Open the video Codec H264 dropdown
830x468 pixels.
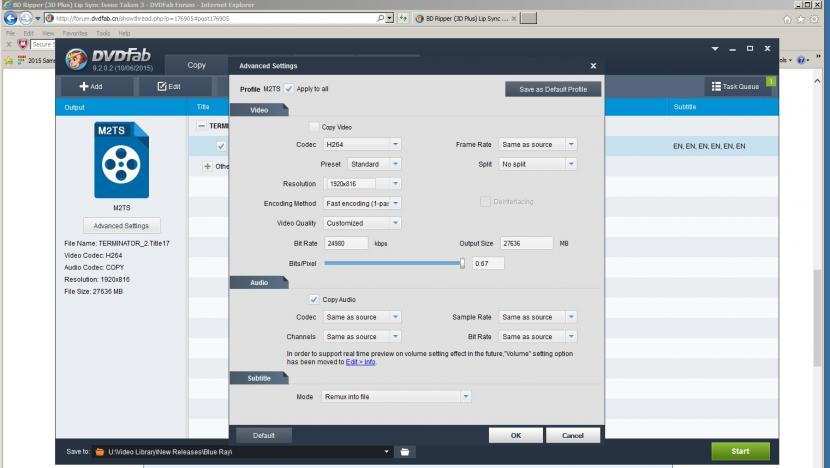point(362,145)
